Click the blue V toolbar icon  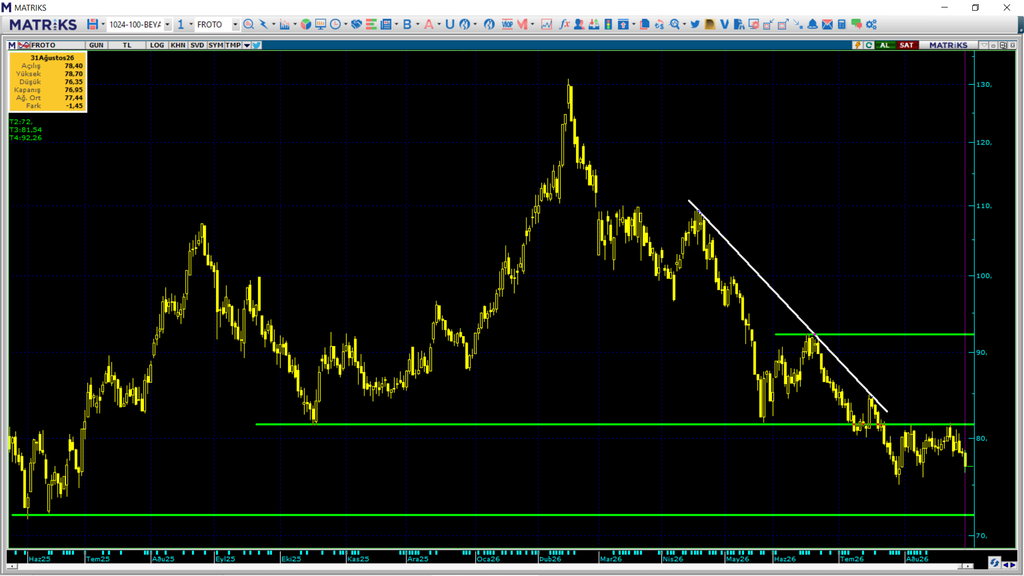point(724,24)
